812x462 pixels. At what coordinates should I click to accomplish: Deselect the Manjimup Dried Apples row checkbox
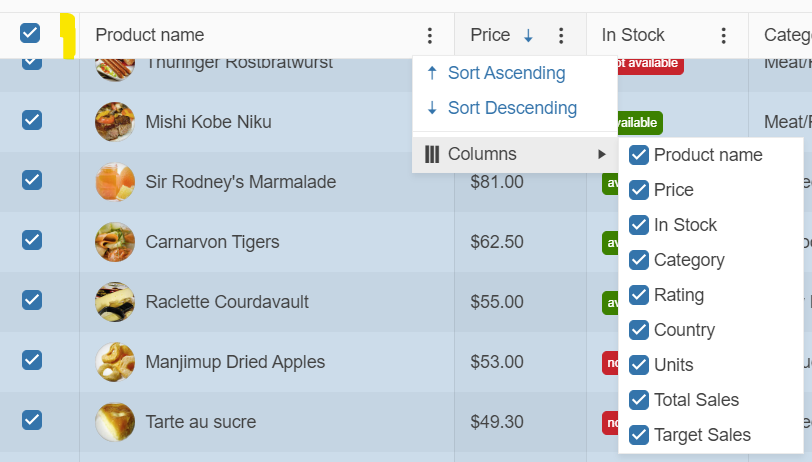(x=32, y=360)
